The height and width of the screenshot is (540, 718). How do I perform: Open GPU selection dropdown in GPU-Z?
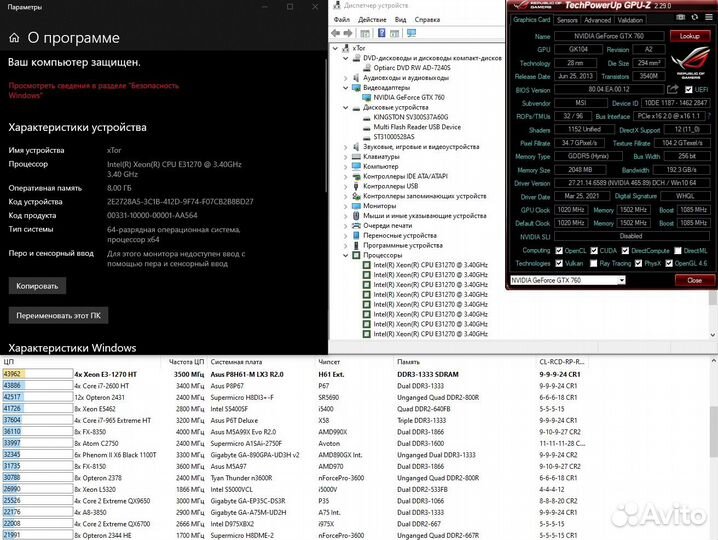[621, 280]
